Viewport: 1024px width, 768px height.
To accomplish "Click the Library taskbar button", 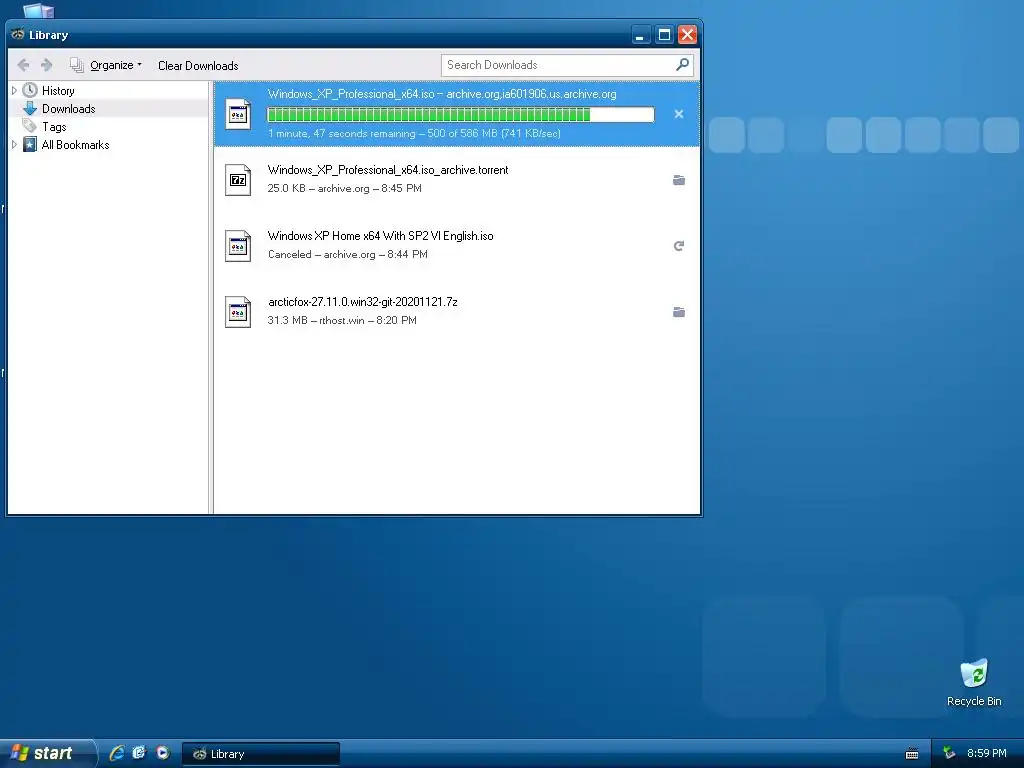I will [261, 754].
